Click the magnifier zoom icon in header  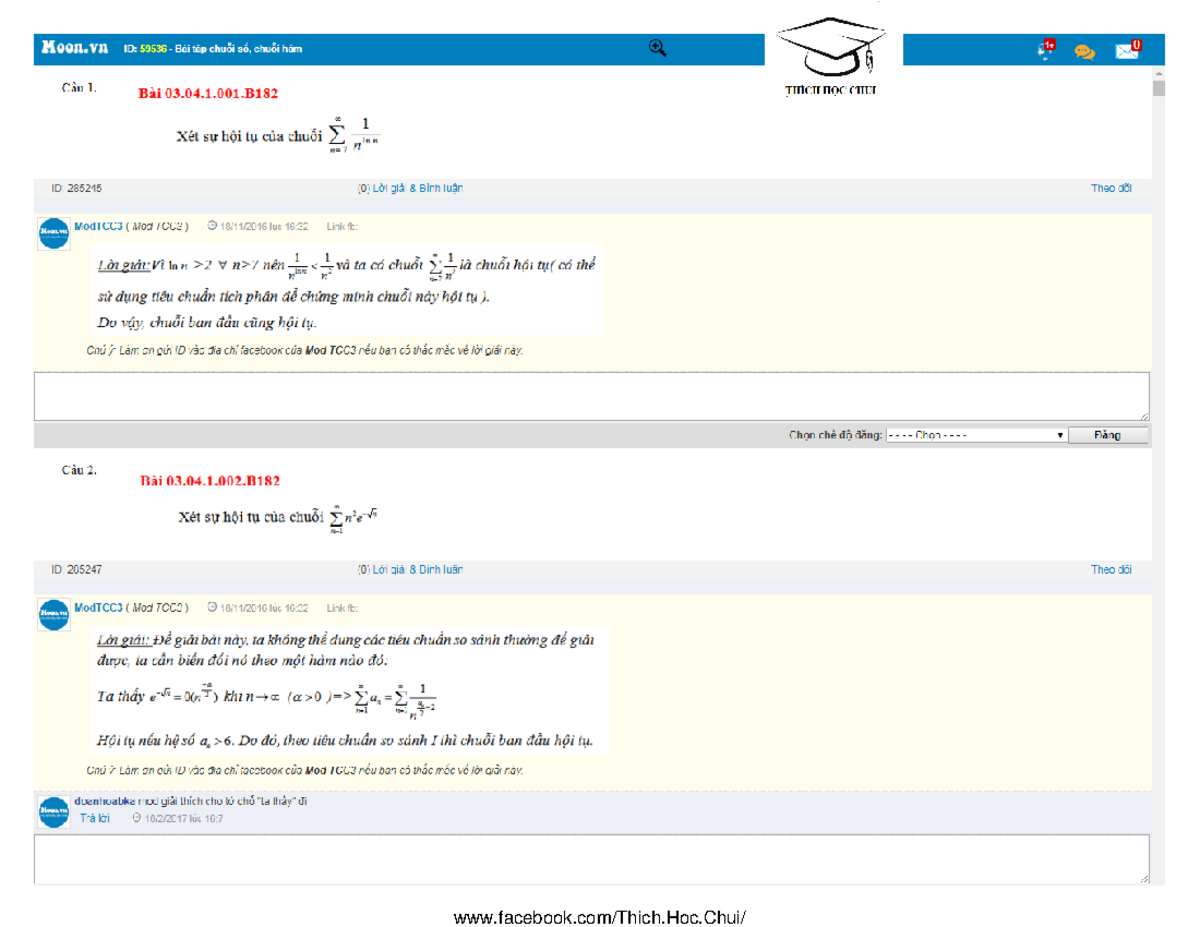(657, 47)
